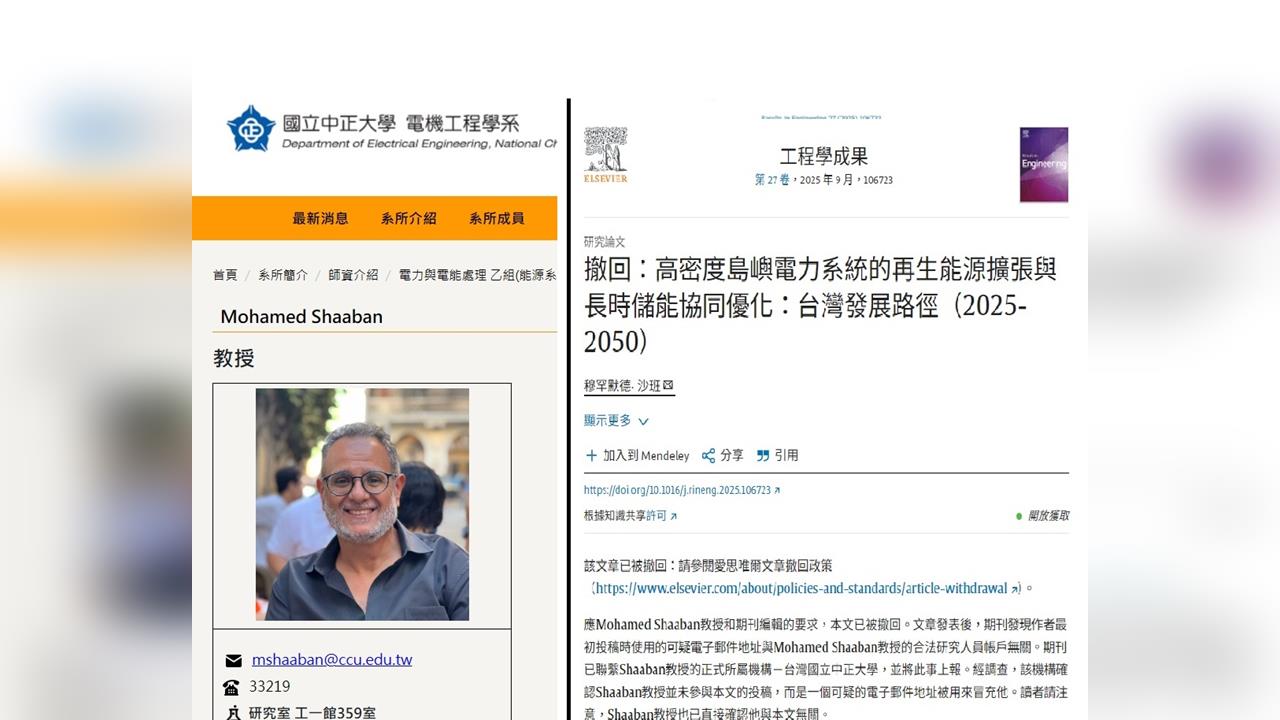Click the 師資介紹 breadcrumb link
This screenshot has height=720, width=1280.
(353, 275)
